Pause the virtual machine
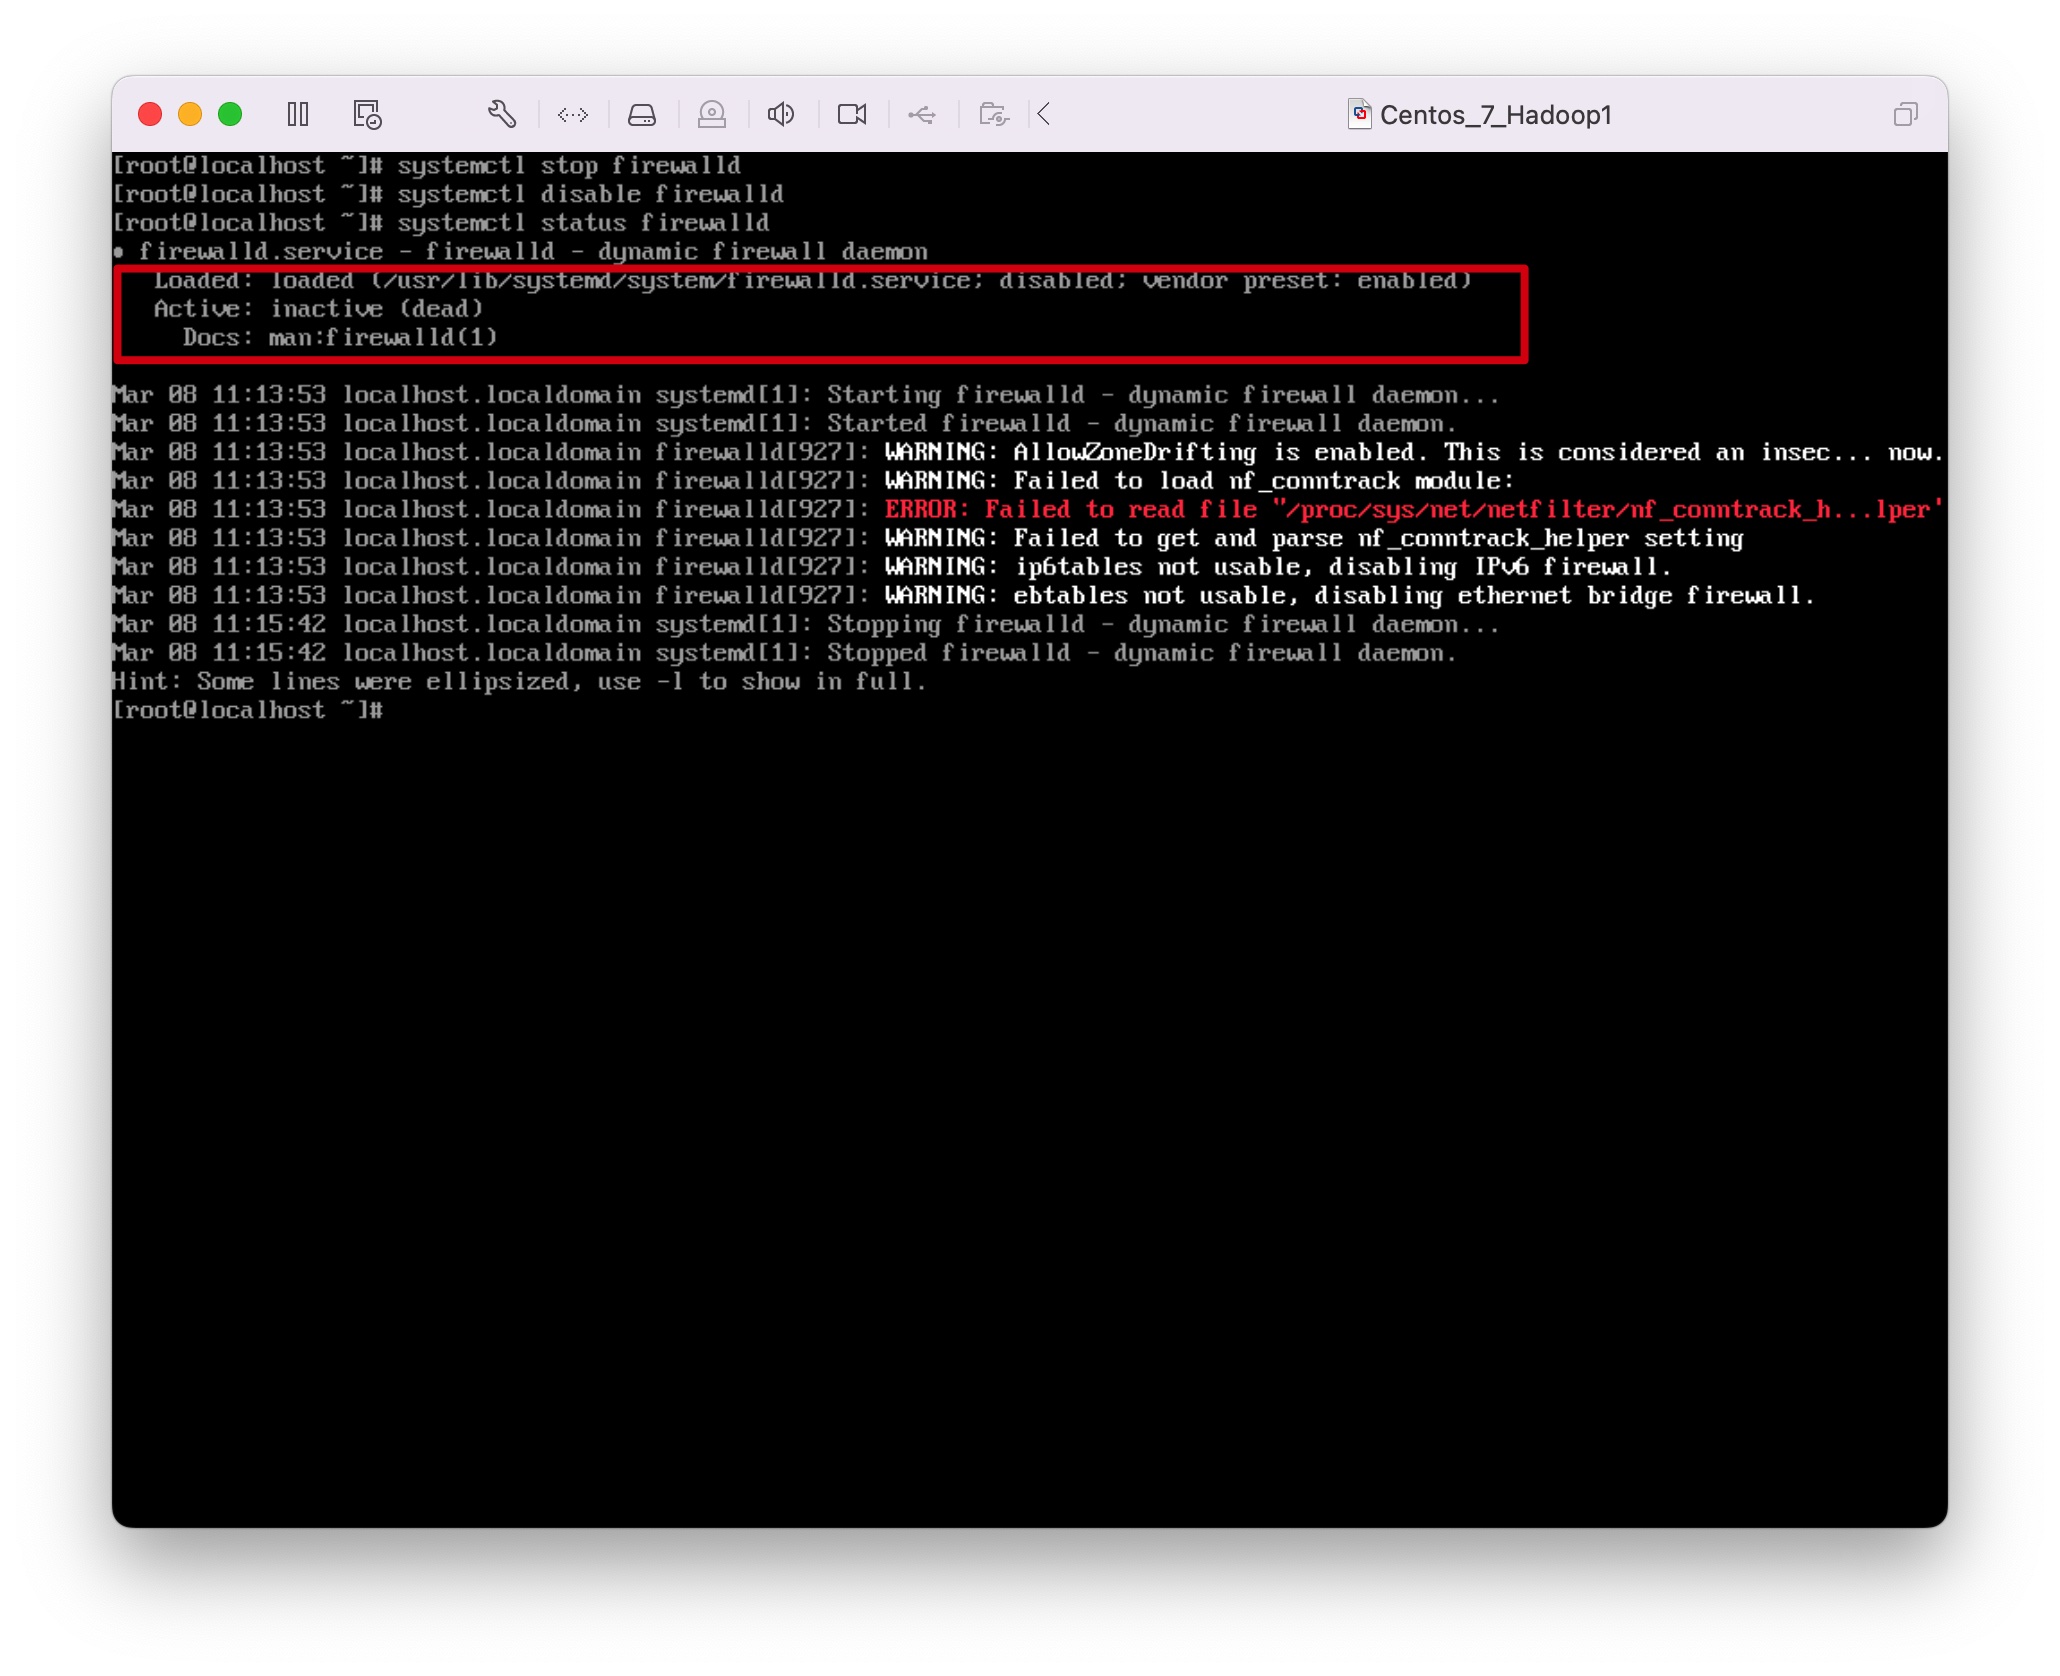Screen dimensions: 2060x1676 pos(298,114)
